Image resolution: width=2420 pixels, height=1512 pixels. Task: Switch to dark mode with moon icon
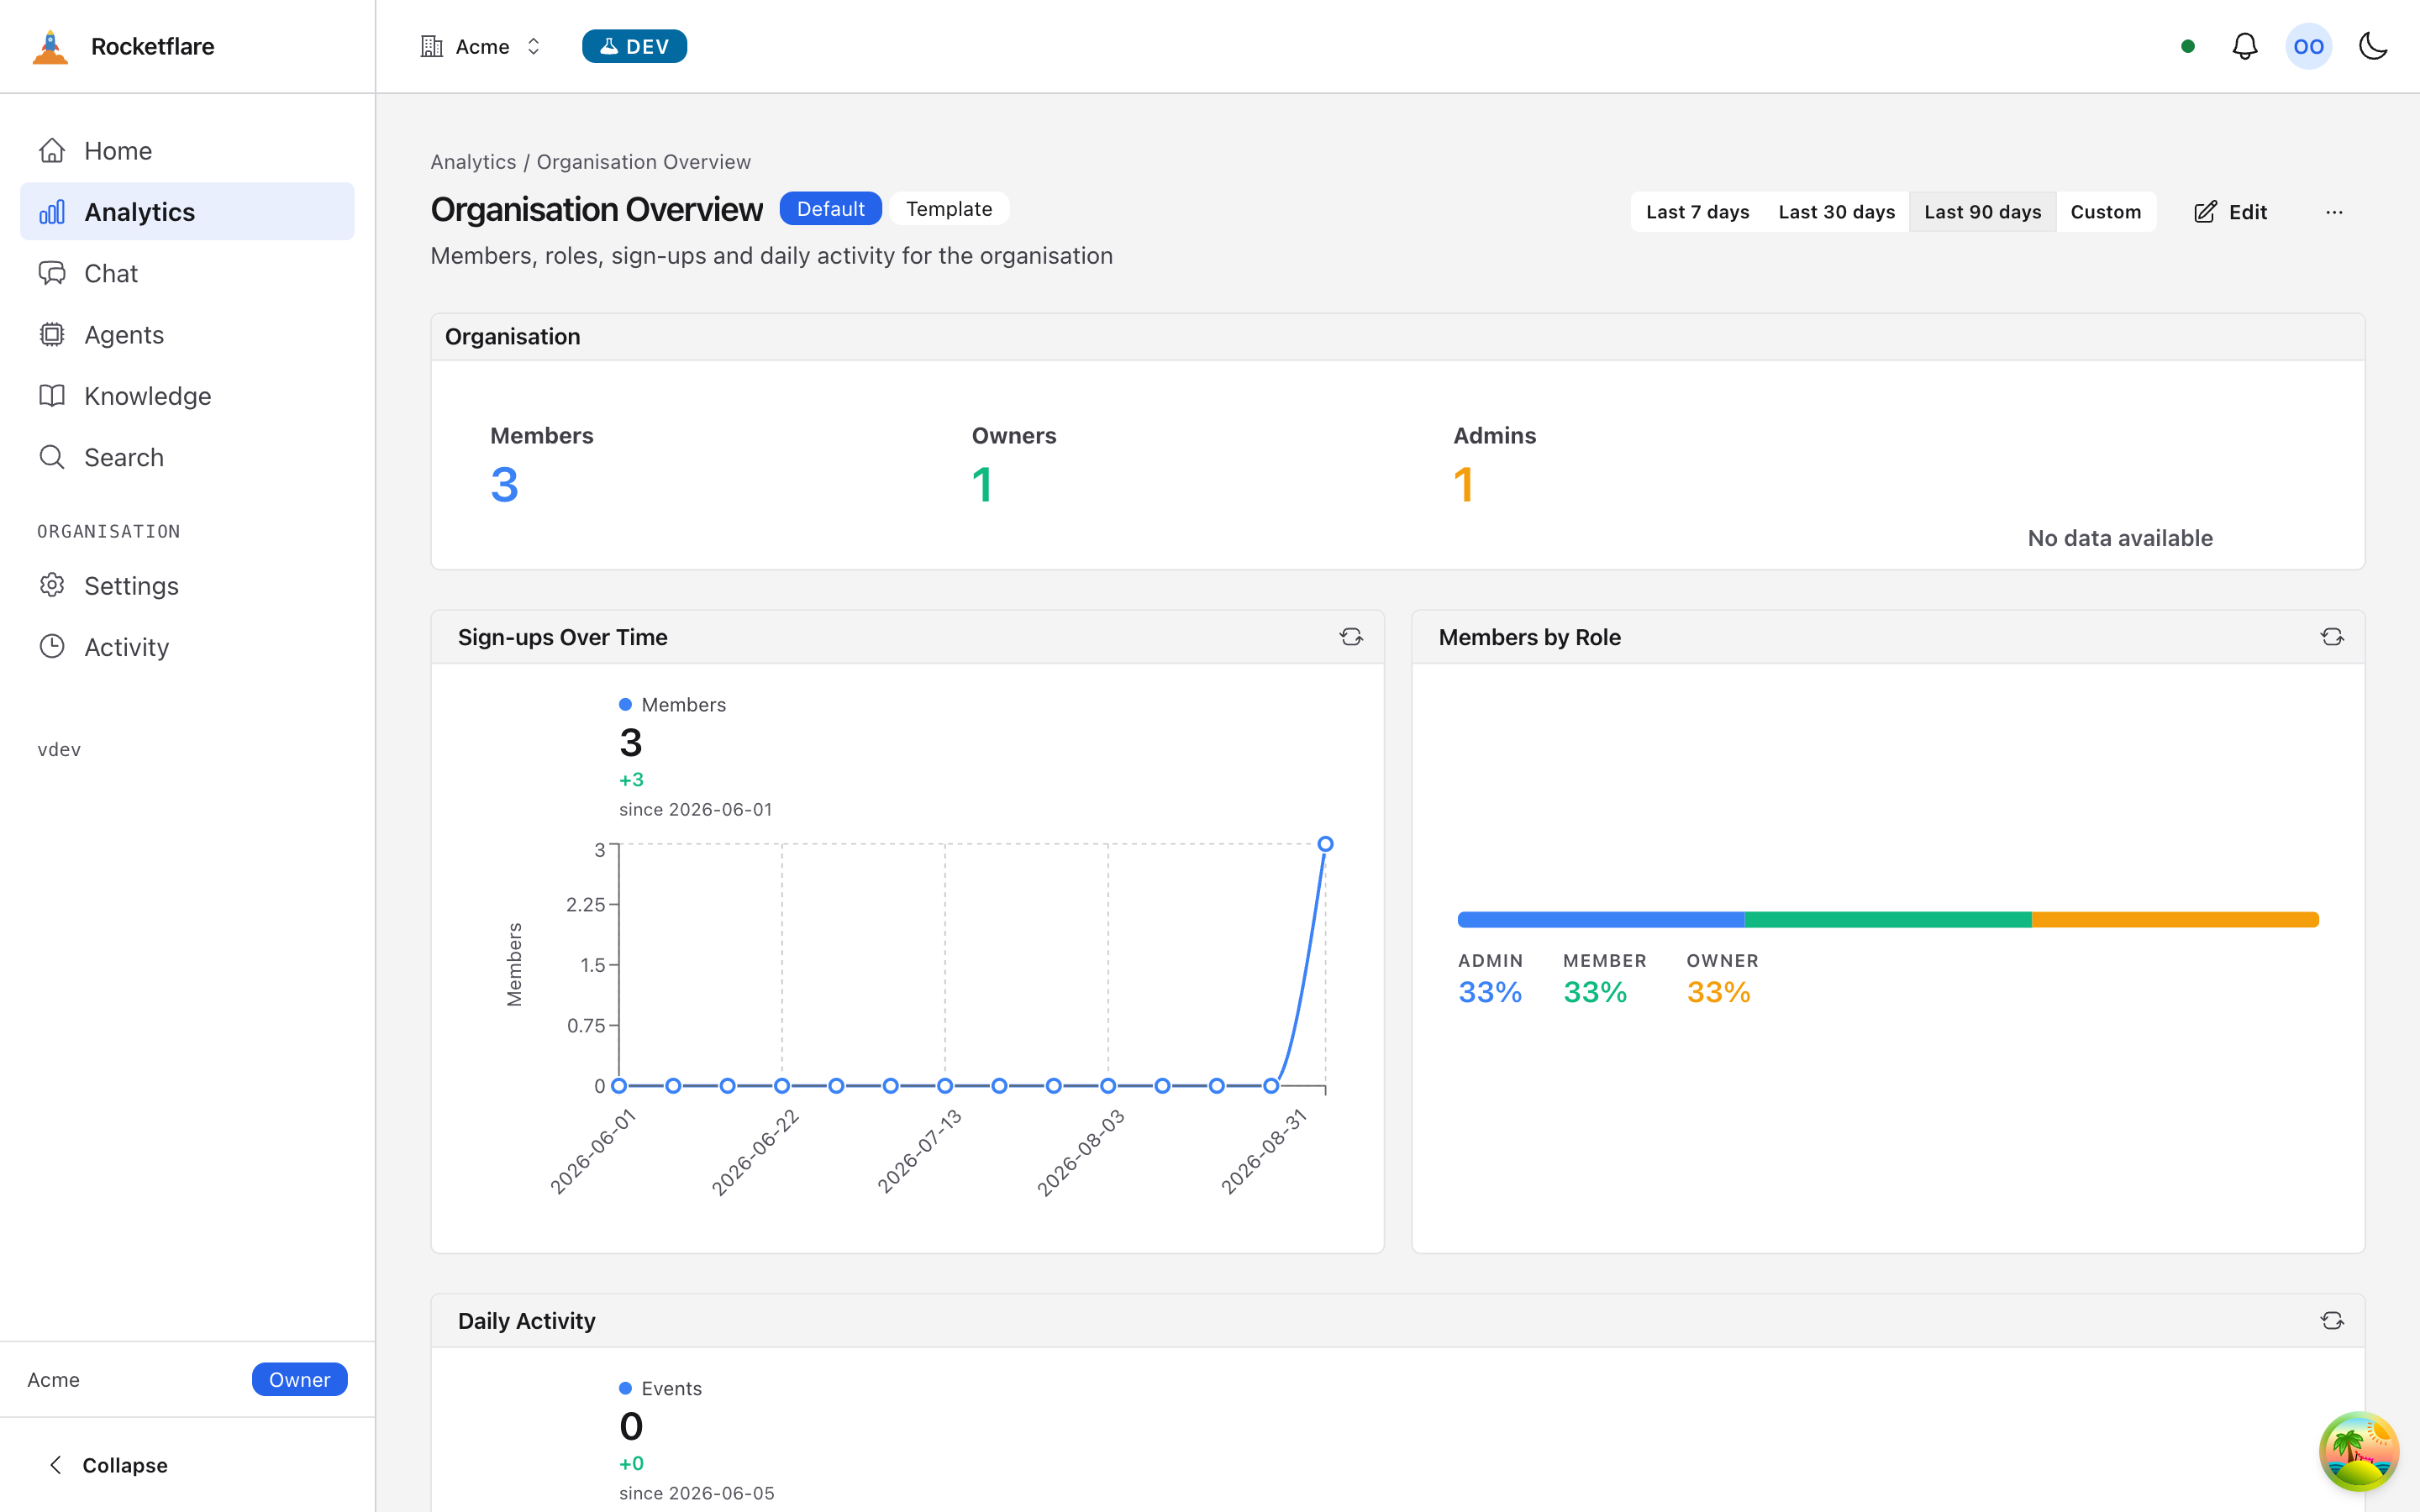pos(2373,46)
